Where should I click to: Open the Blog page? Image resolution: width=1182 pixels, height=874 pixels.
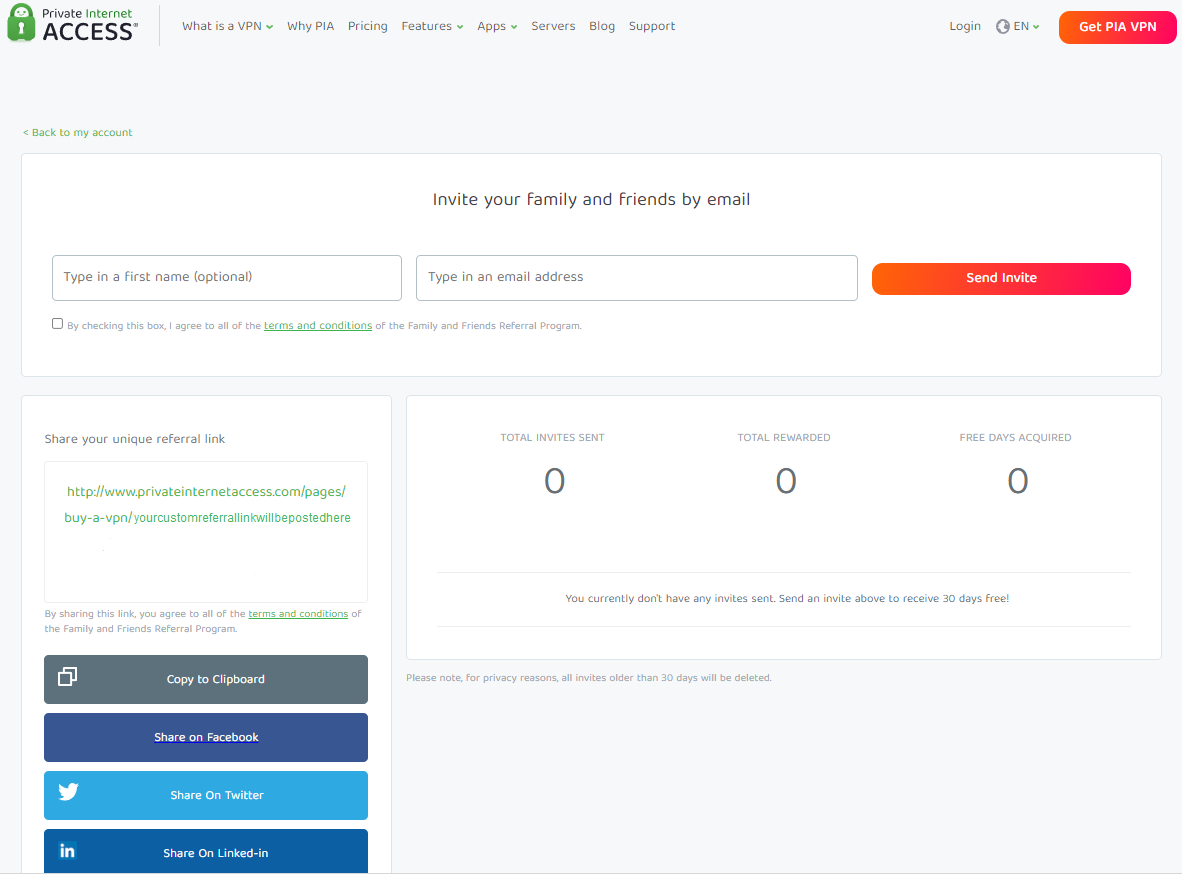coord(602,26)
